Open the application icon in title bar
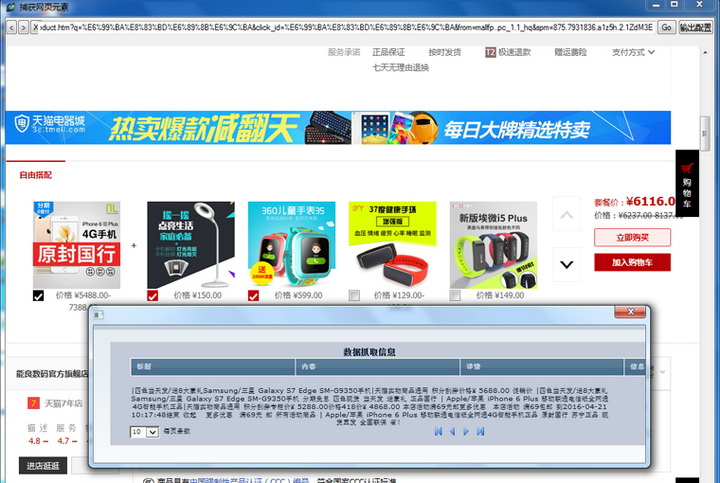 pos(11,7)
